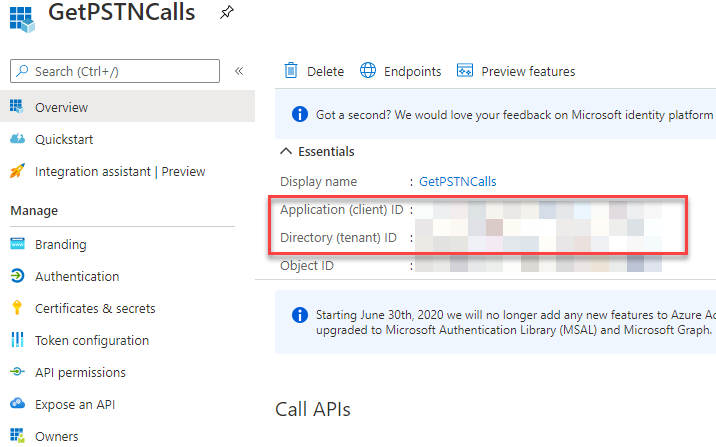Click the Token configuration bars icon
716x447 pixels.
pos(17,340)
